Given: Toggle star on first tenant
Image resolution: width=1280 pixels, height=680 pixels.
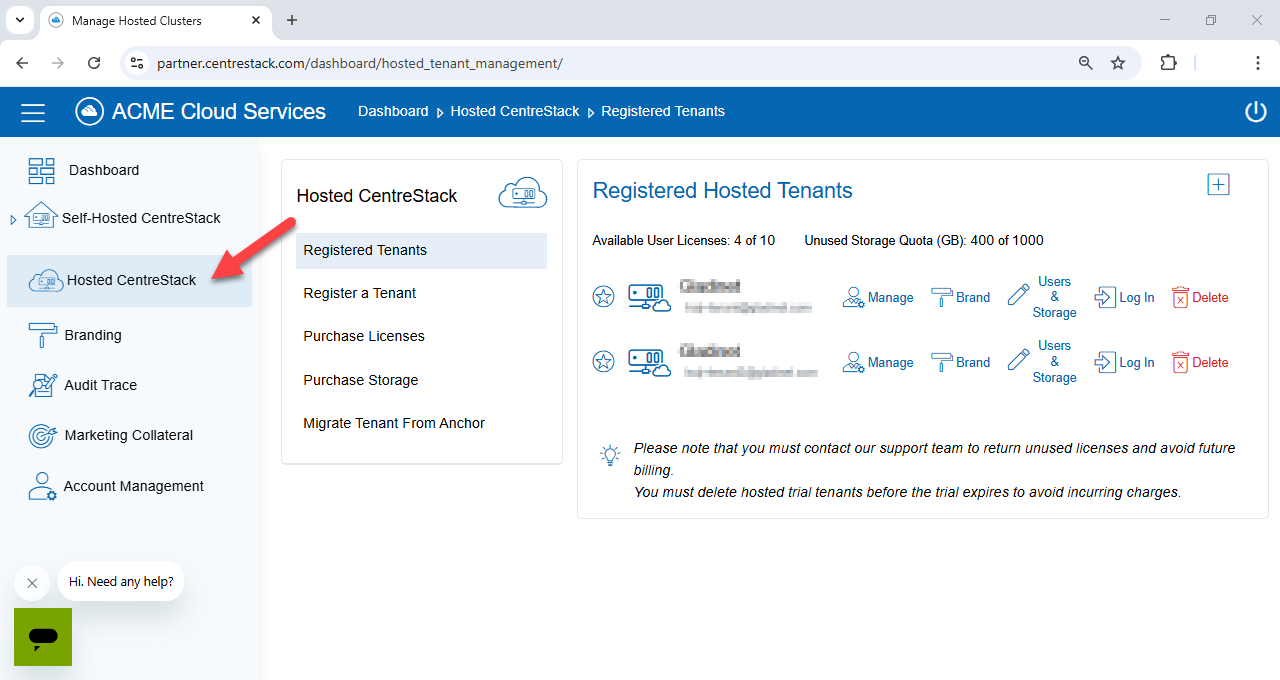Looking at the screenshot, I should (x=604, y=297).
